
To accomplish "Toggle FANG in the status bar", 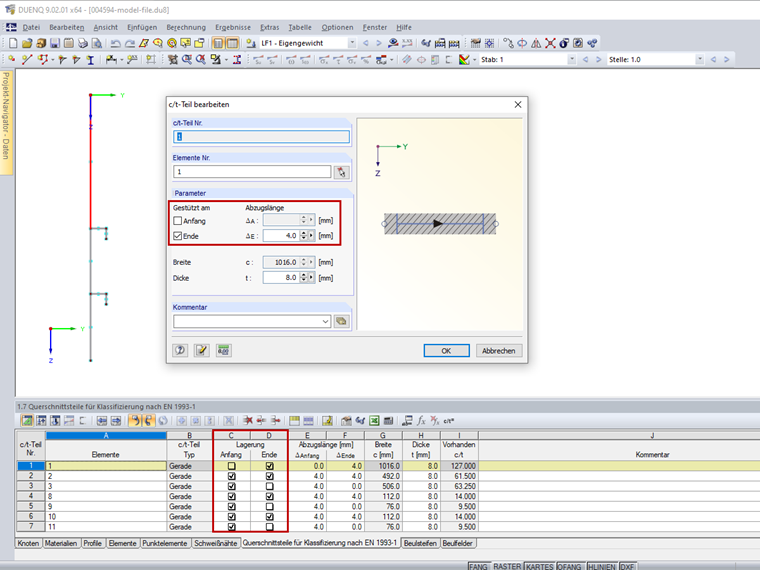I will 478,566.
